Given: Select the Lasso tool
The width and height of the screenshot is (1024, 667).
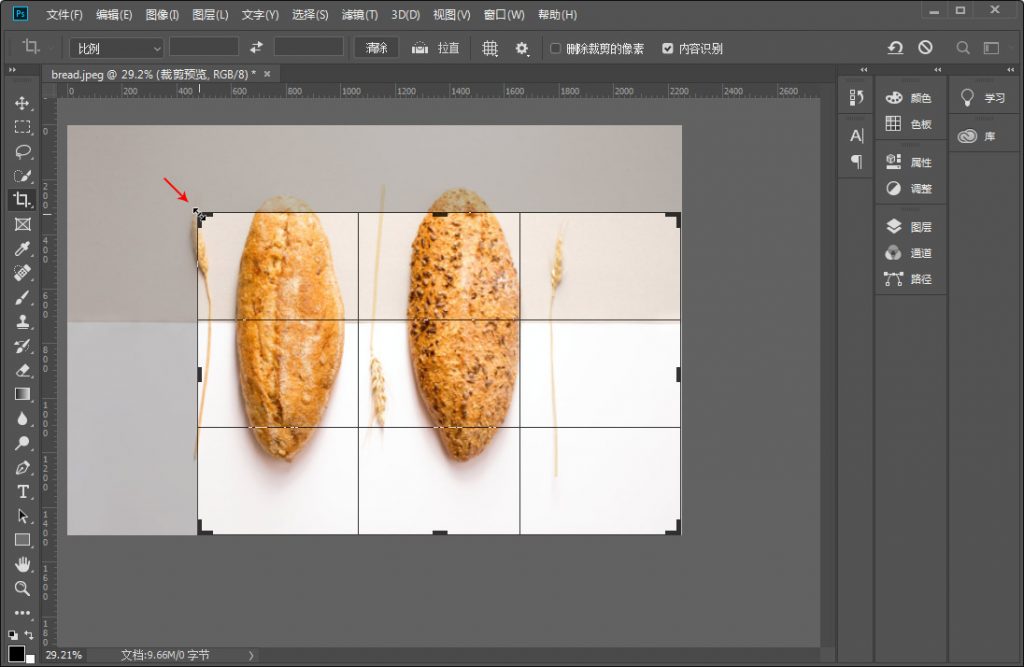Looking at the screenshot, I should point(22,152).
